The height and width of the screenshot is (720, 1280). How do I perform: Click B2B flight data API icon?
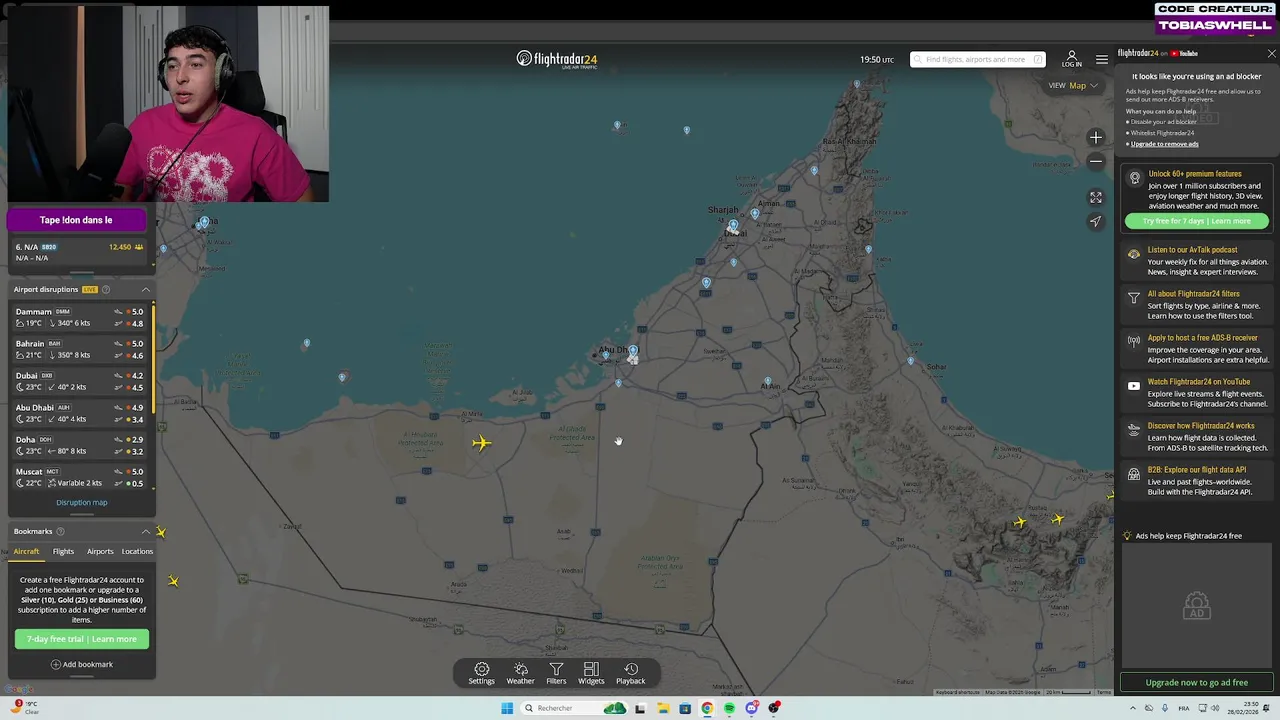coord(1133,474)
